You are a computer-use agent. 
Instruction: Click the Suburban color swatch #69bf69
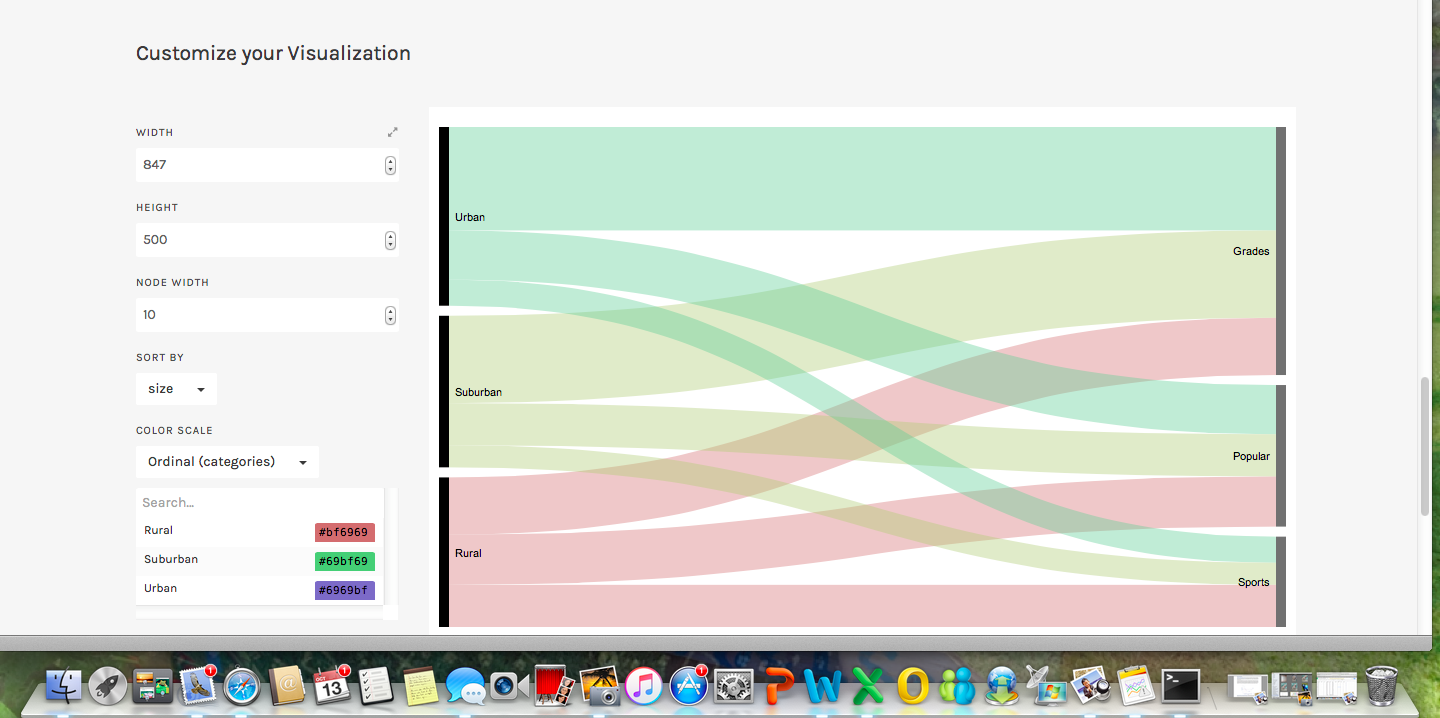click(x=344, y=561)
